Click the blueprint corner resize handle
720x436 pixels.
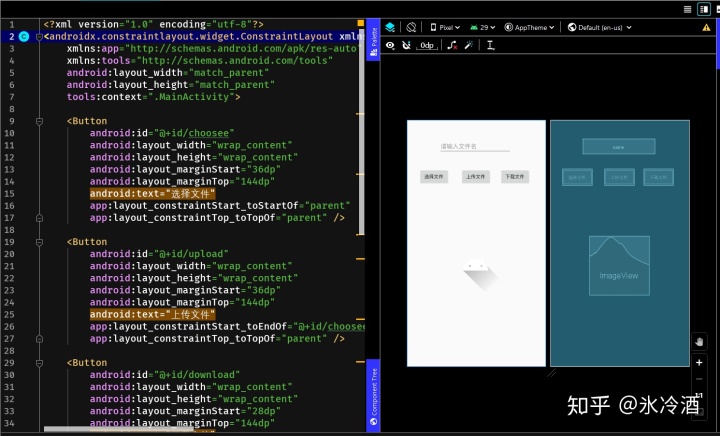551,374
